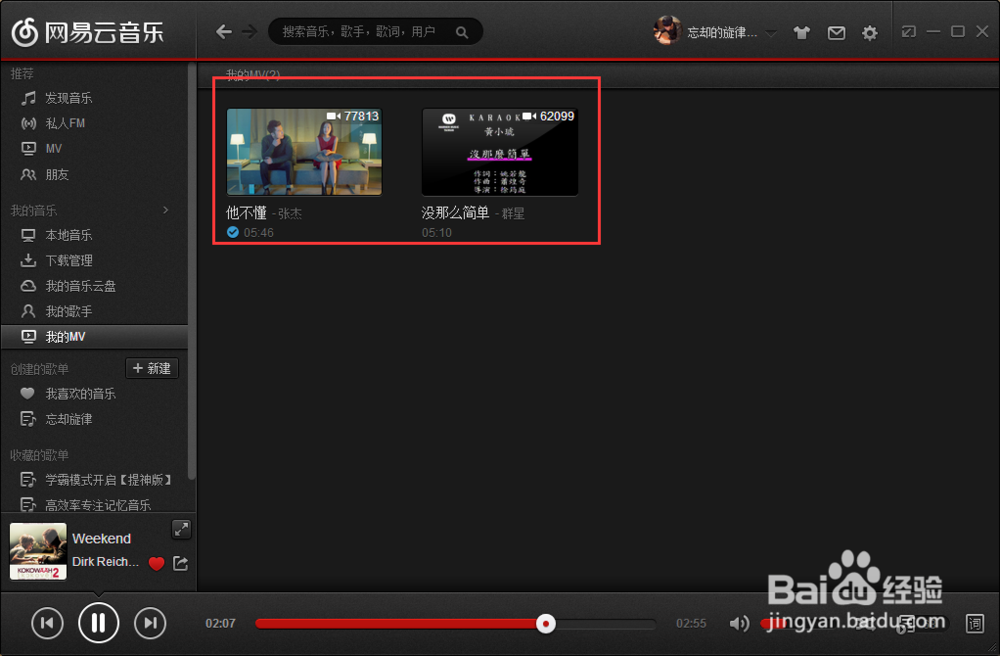Image resolution: width=1000 pixels, height=656 pixels.
Task: Unlike Weekend with red heart
Action: 156,563
